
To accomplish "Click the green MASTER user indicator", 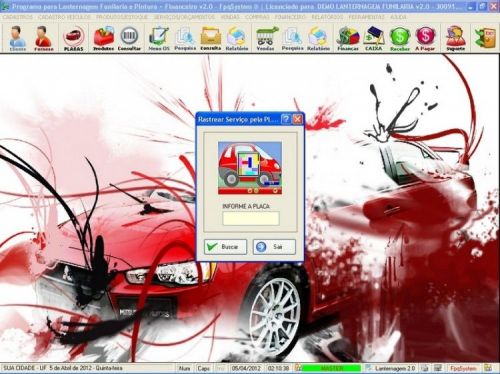I will coord(331,368).
